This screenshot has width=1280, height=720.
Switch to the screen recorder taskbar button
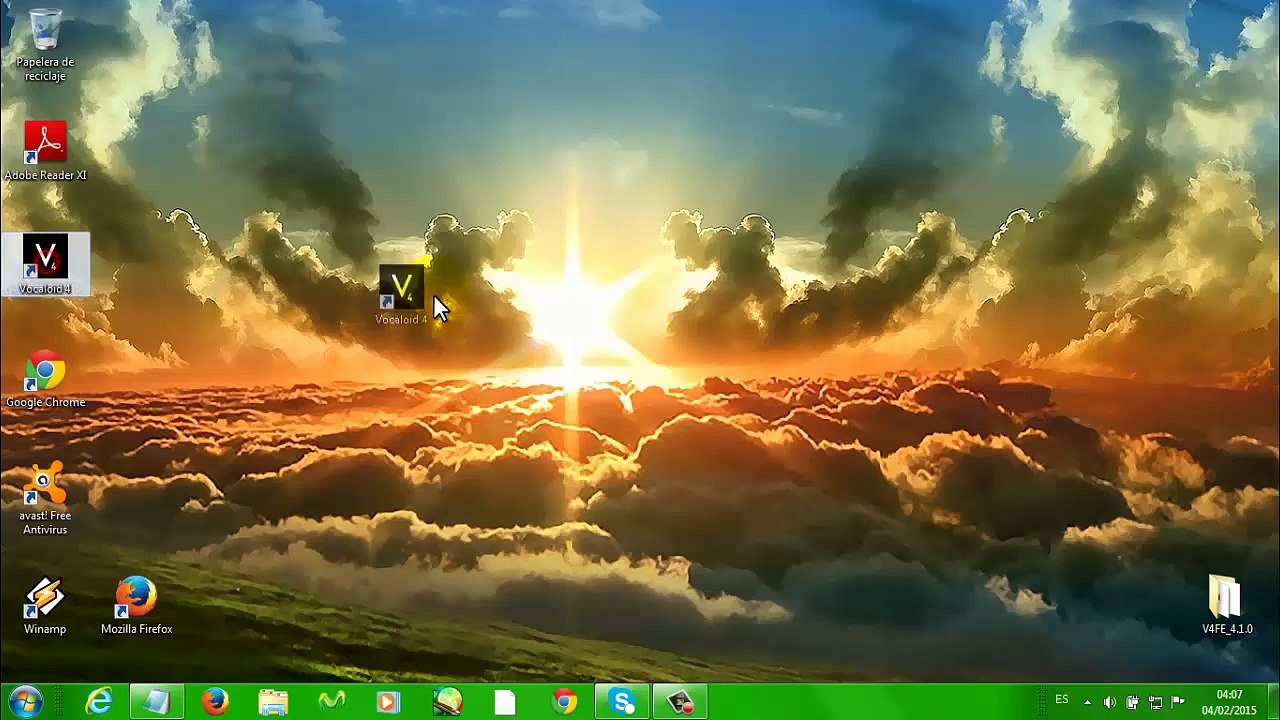680,702
